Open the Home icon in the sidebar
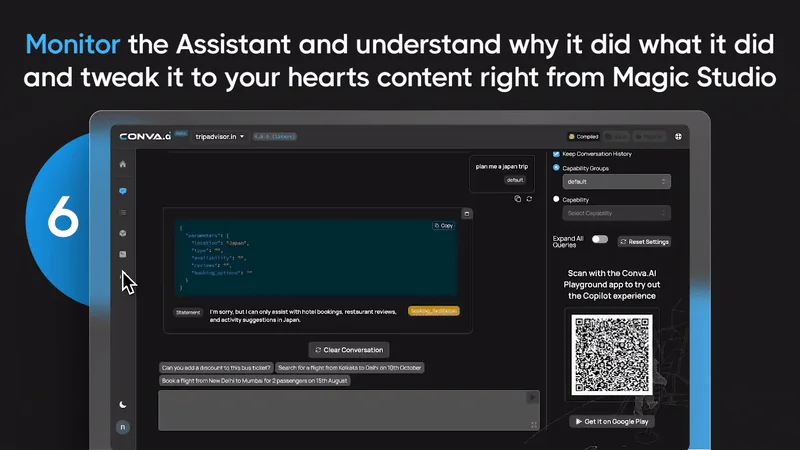This screenshot has width=800, height=450. pyautogui.click(x=122, y=164)
